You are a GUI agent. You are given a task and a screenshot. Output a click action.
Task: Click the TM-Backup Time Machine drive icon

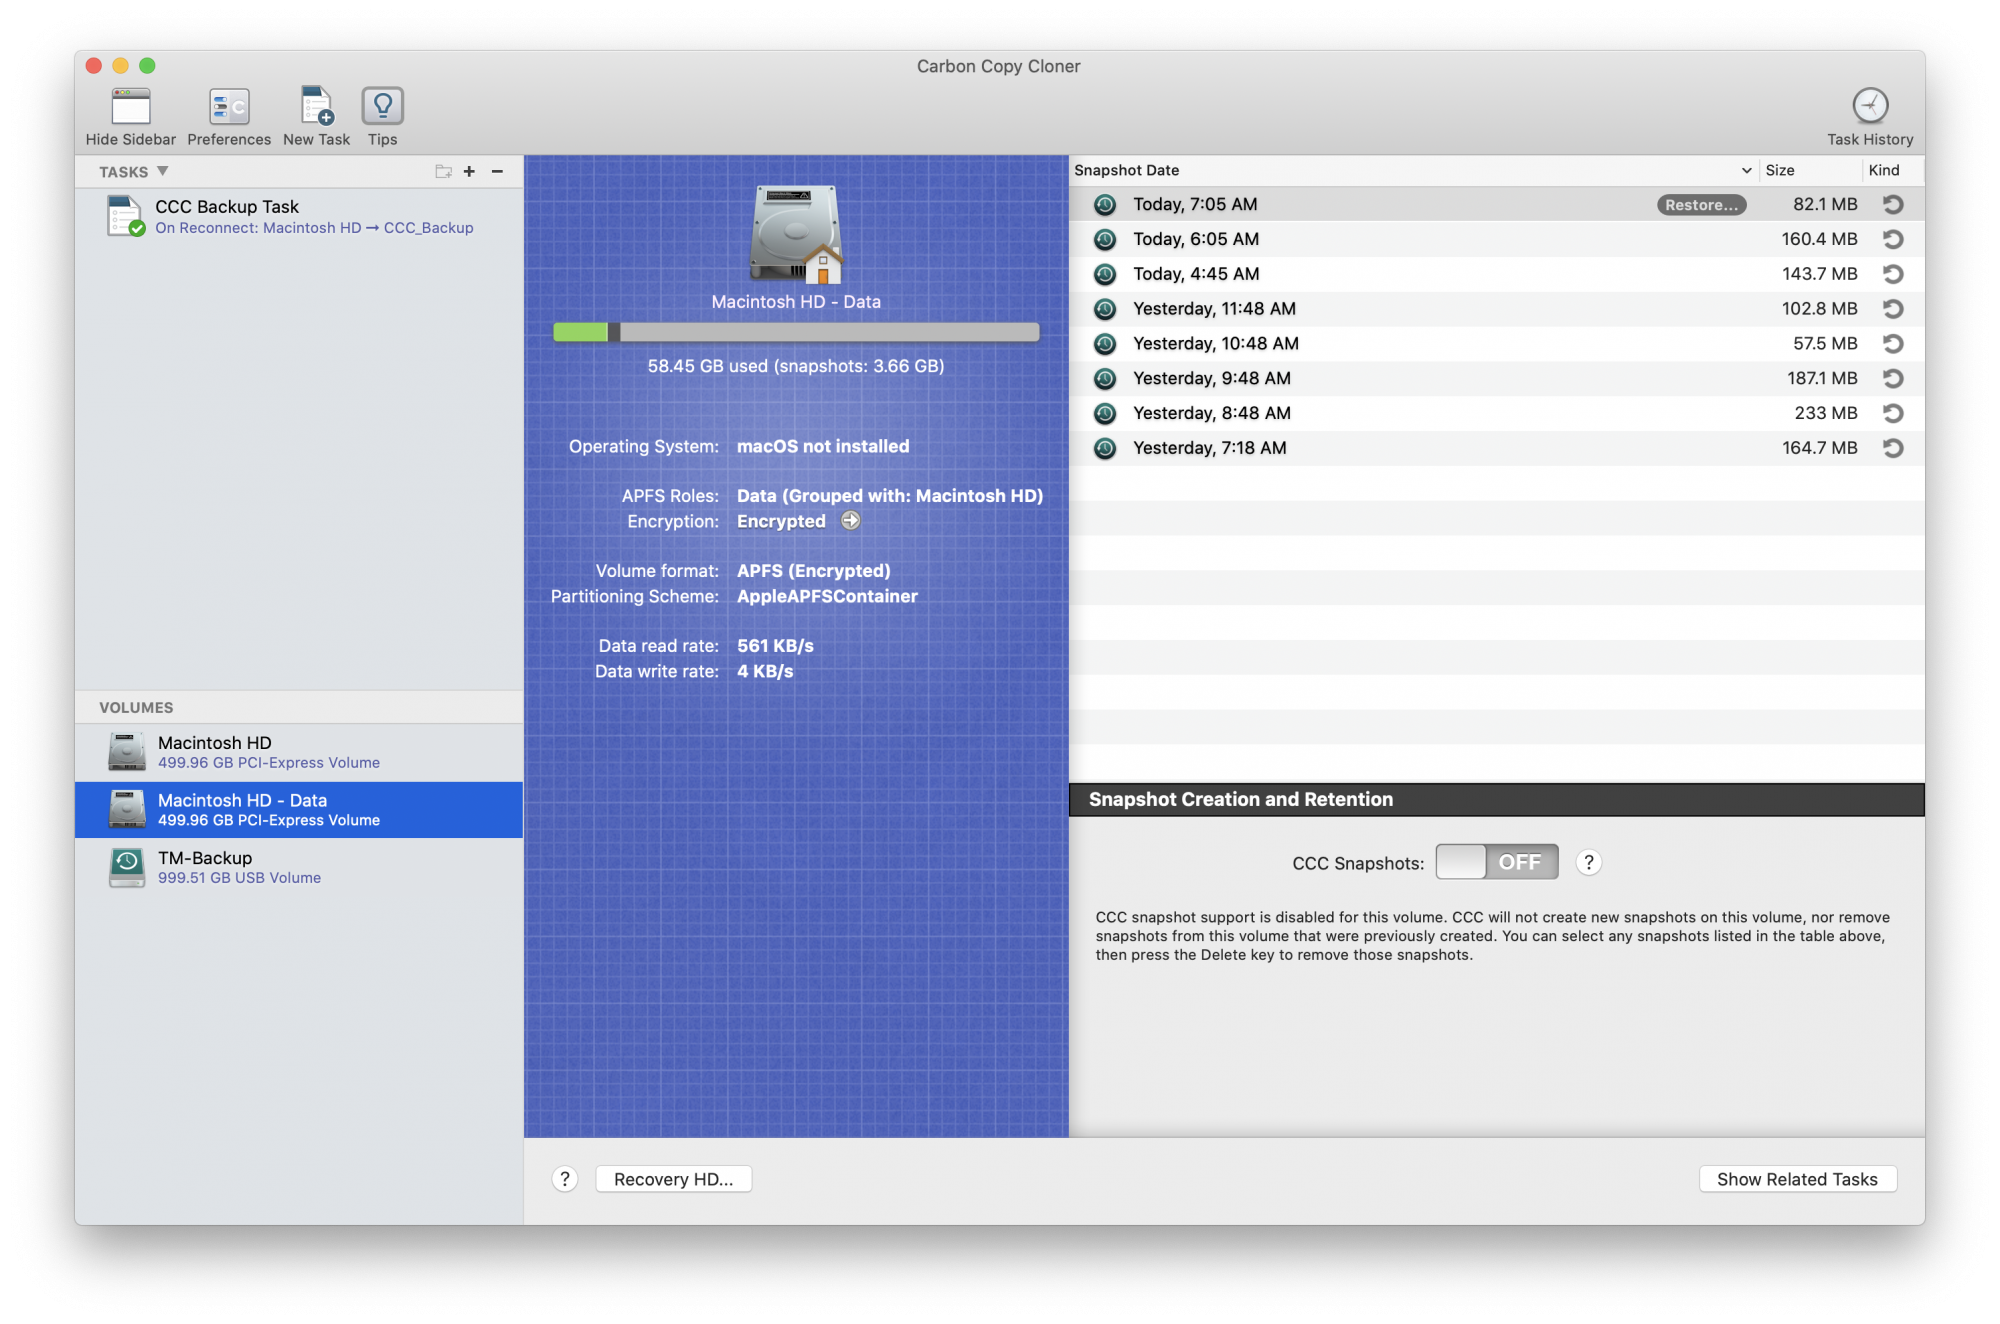click(127, 867)
